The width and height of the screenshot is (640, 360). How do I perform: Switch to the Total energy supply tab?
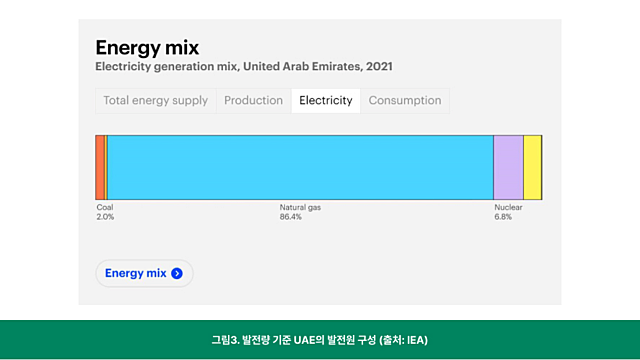tap(156, 100)
